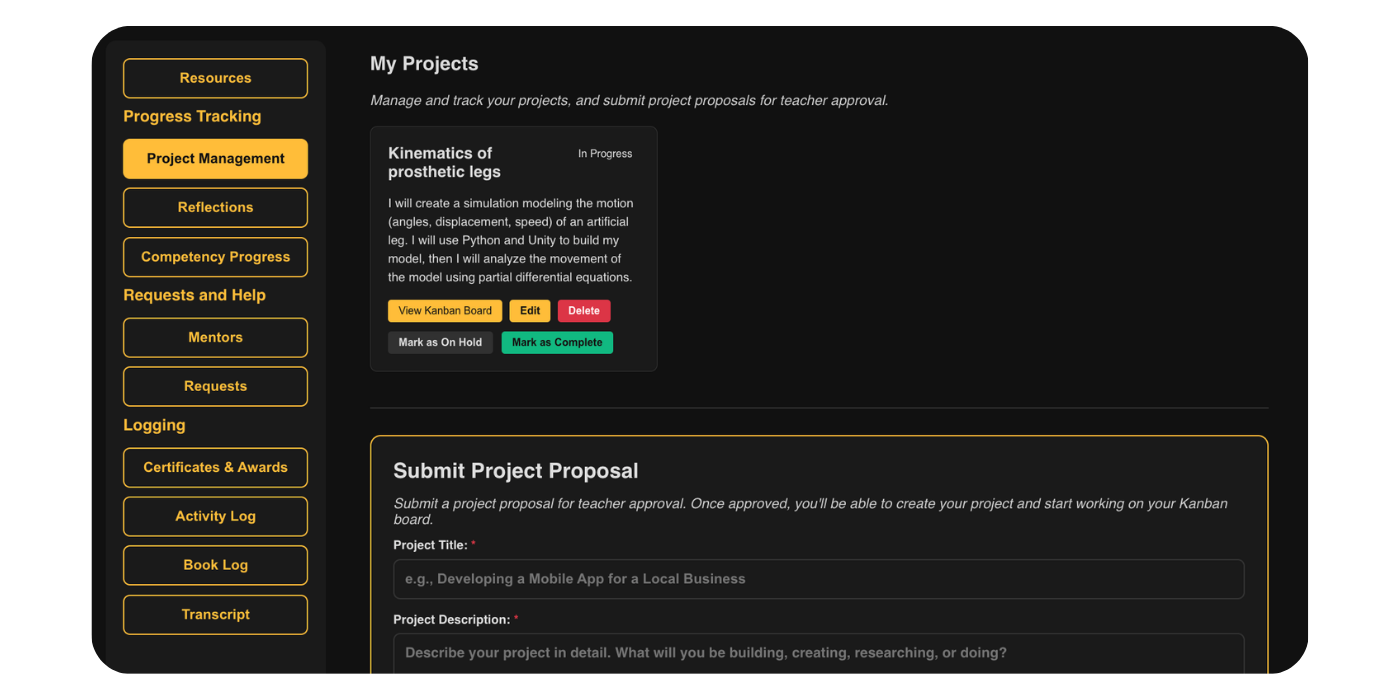The image size is (1400, 700).
Task: Delete the prosthetic legs project
Action: click(584, 310)
